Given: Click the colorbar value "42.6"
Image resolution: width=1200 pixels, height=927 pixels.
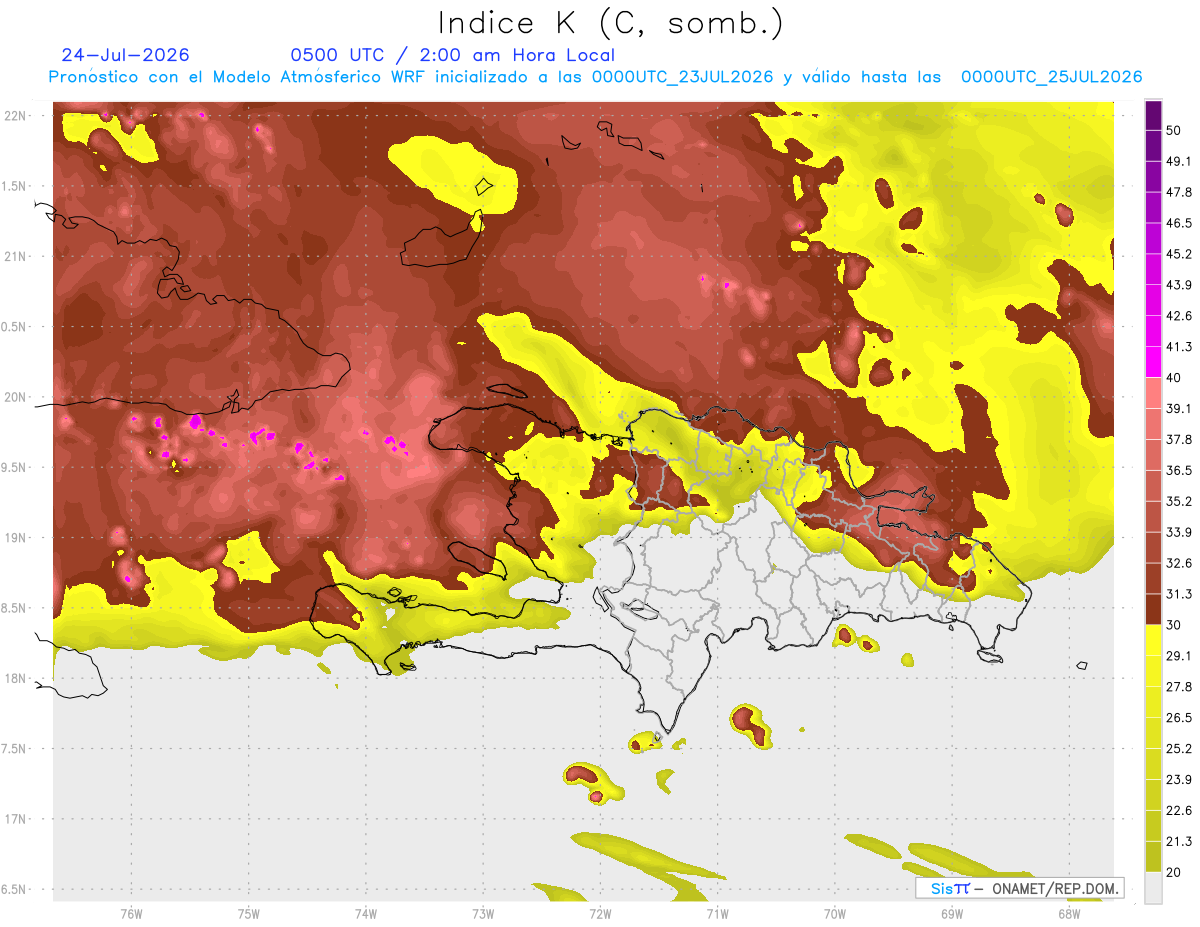Looking at the screenshot, I should click(1179, 316).
